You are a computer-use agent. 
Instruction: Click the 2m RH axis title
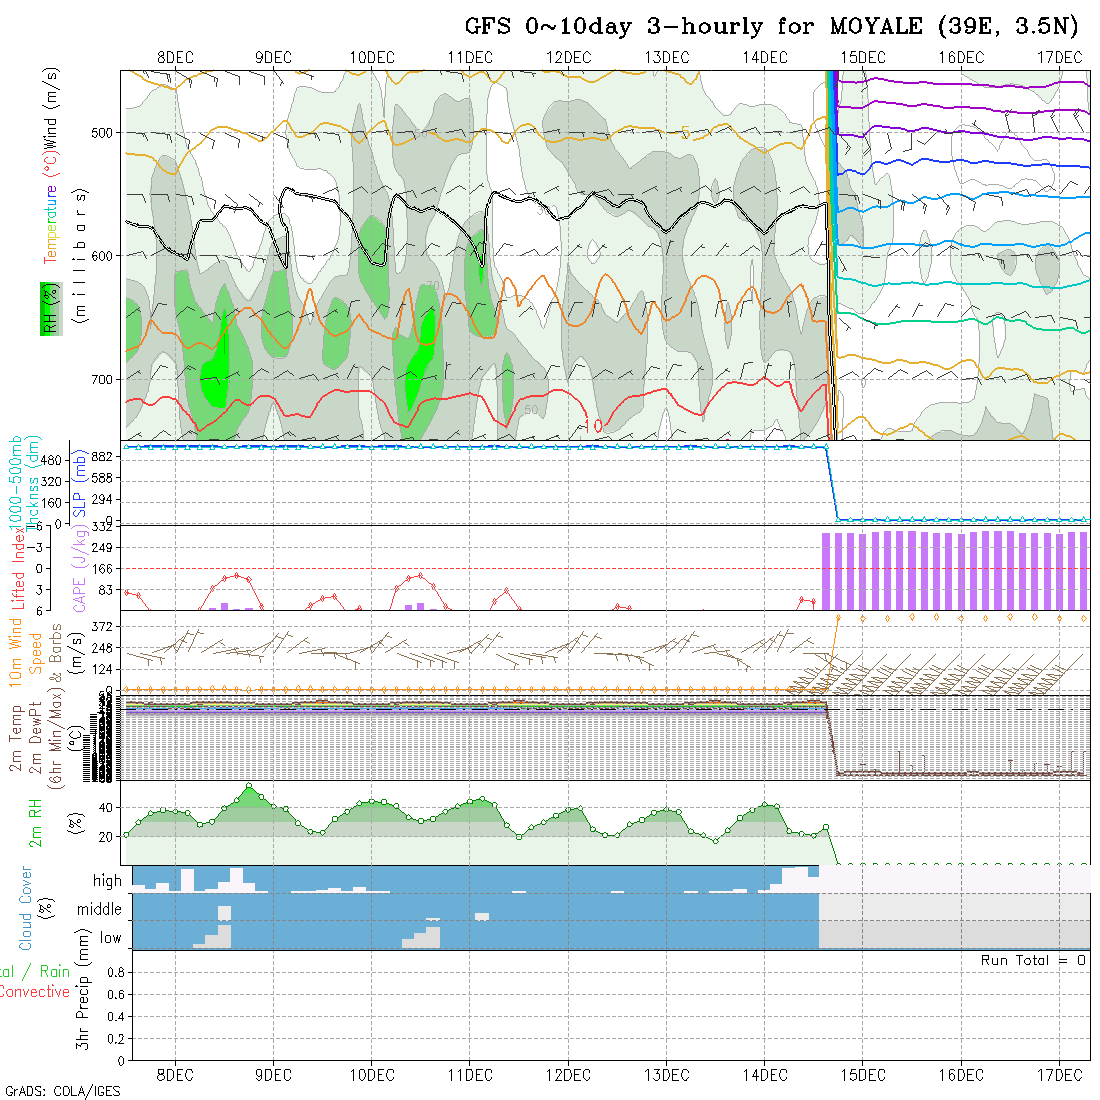tap(35, 823)
